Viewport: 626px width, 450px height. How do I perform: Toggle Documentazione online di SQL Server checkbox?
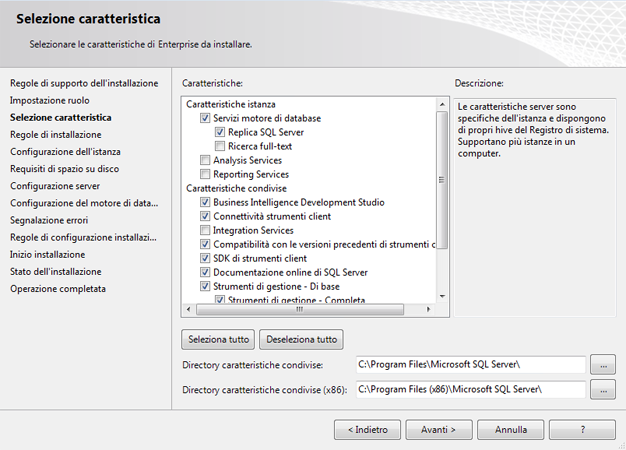tap(205, 272)
